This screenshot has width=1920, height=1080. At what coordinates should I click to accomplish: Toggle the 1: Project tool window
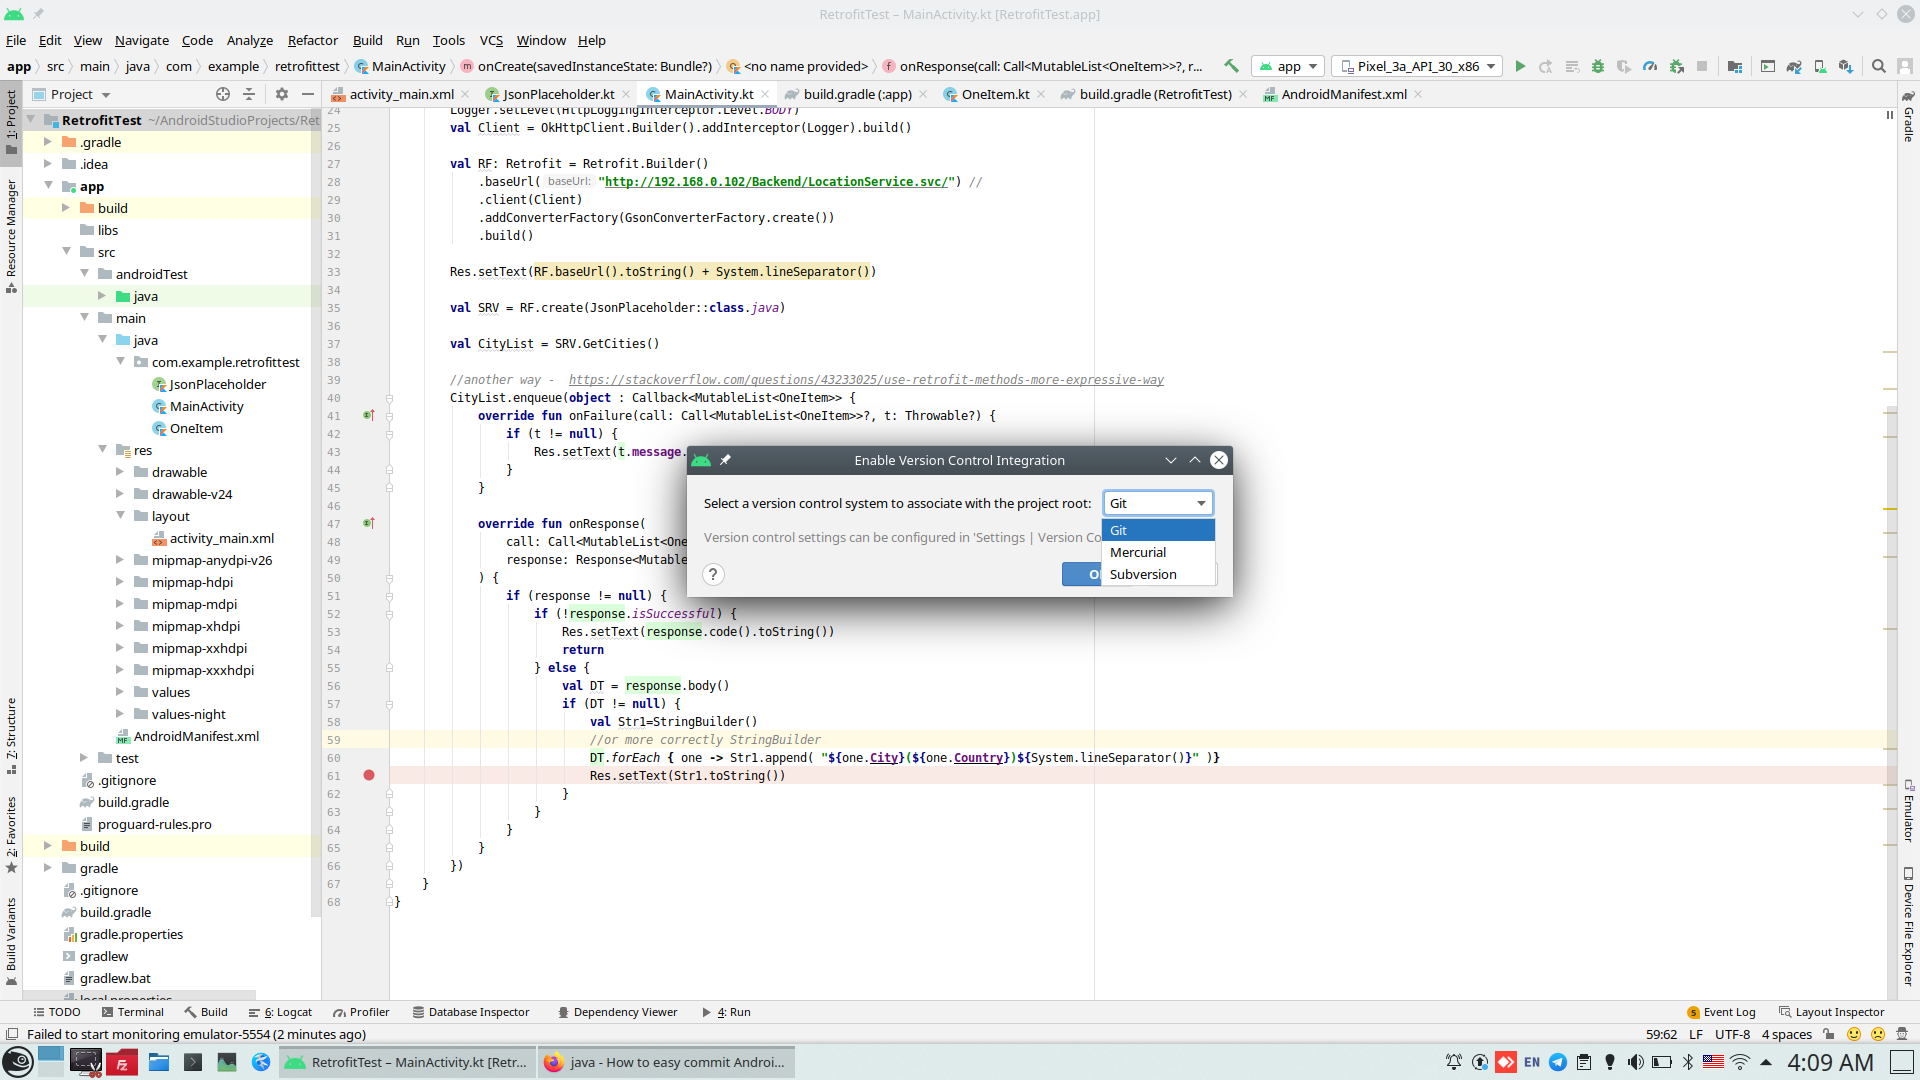11,120
